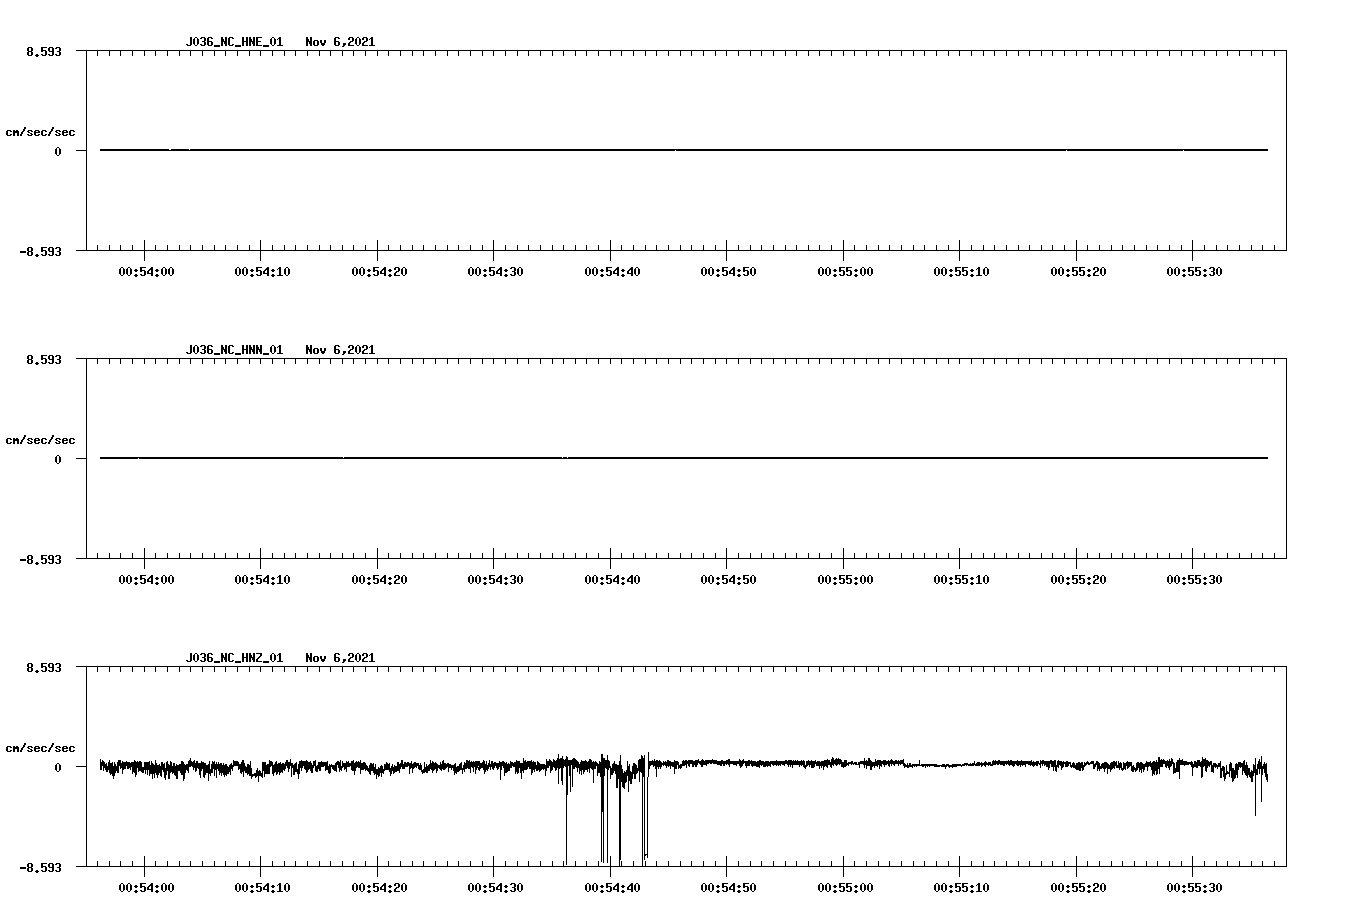The image size is (1358, 924).
Task: Click 00:55:10 time label on HNN plot
Action: point(961,580)
